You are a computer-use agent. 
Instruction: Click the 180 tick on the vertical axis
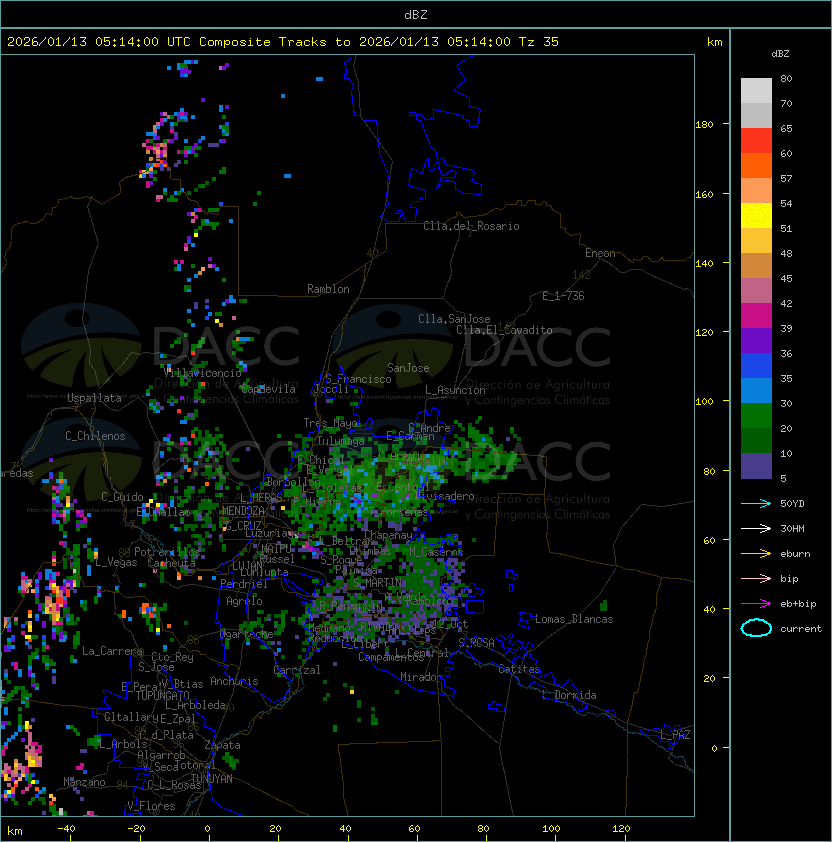(704, 125)
